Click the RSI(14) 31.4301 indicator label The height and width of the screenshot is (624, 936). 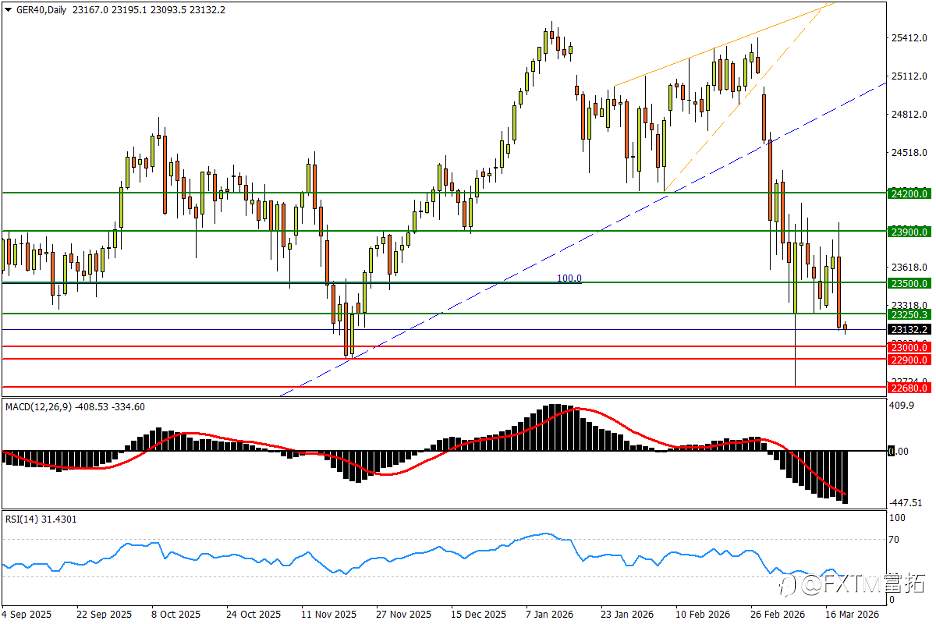coord(41,520)
